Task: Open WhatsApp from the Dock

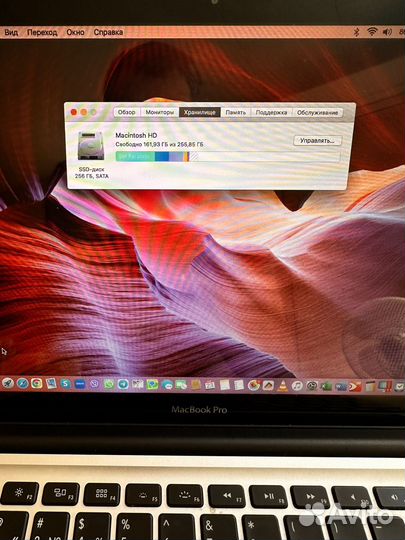Action: tap(109, 384)
